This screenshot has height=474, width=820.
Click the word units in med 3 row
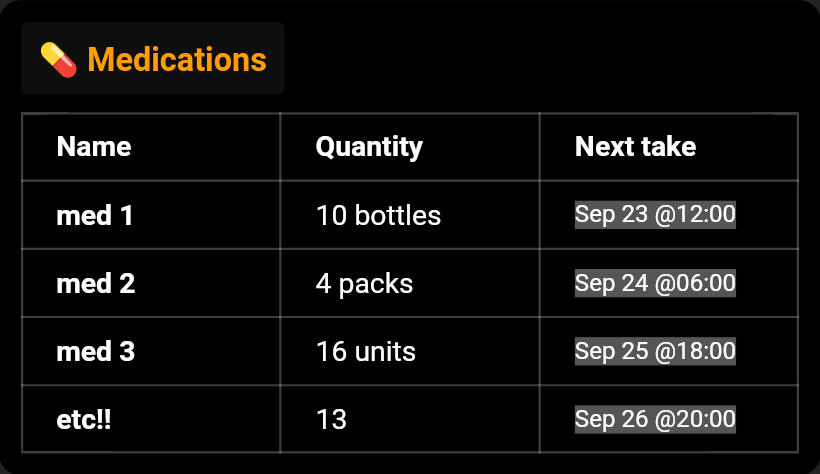point(385,351)
